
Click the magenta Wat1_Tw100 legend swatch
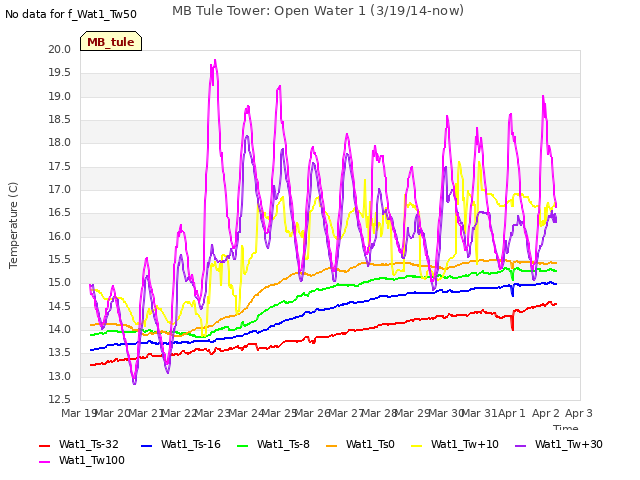(44, 462)
